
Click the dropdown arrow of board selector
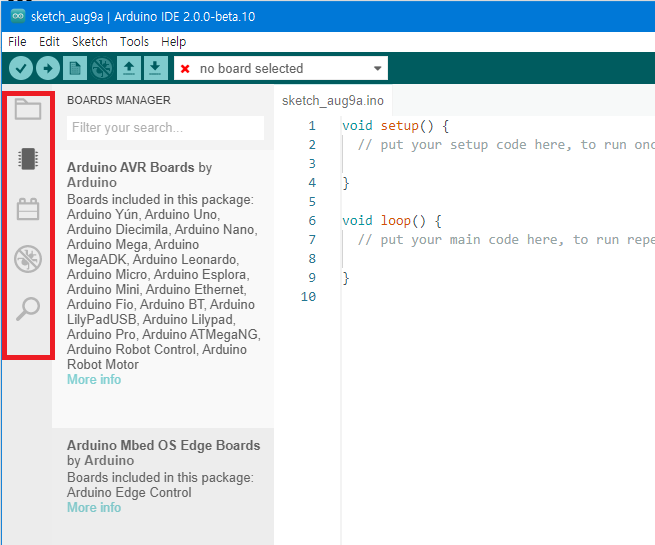(x=378, y=68)
